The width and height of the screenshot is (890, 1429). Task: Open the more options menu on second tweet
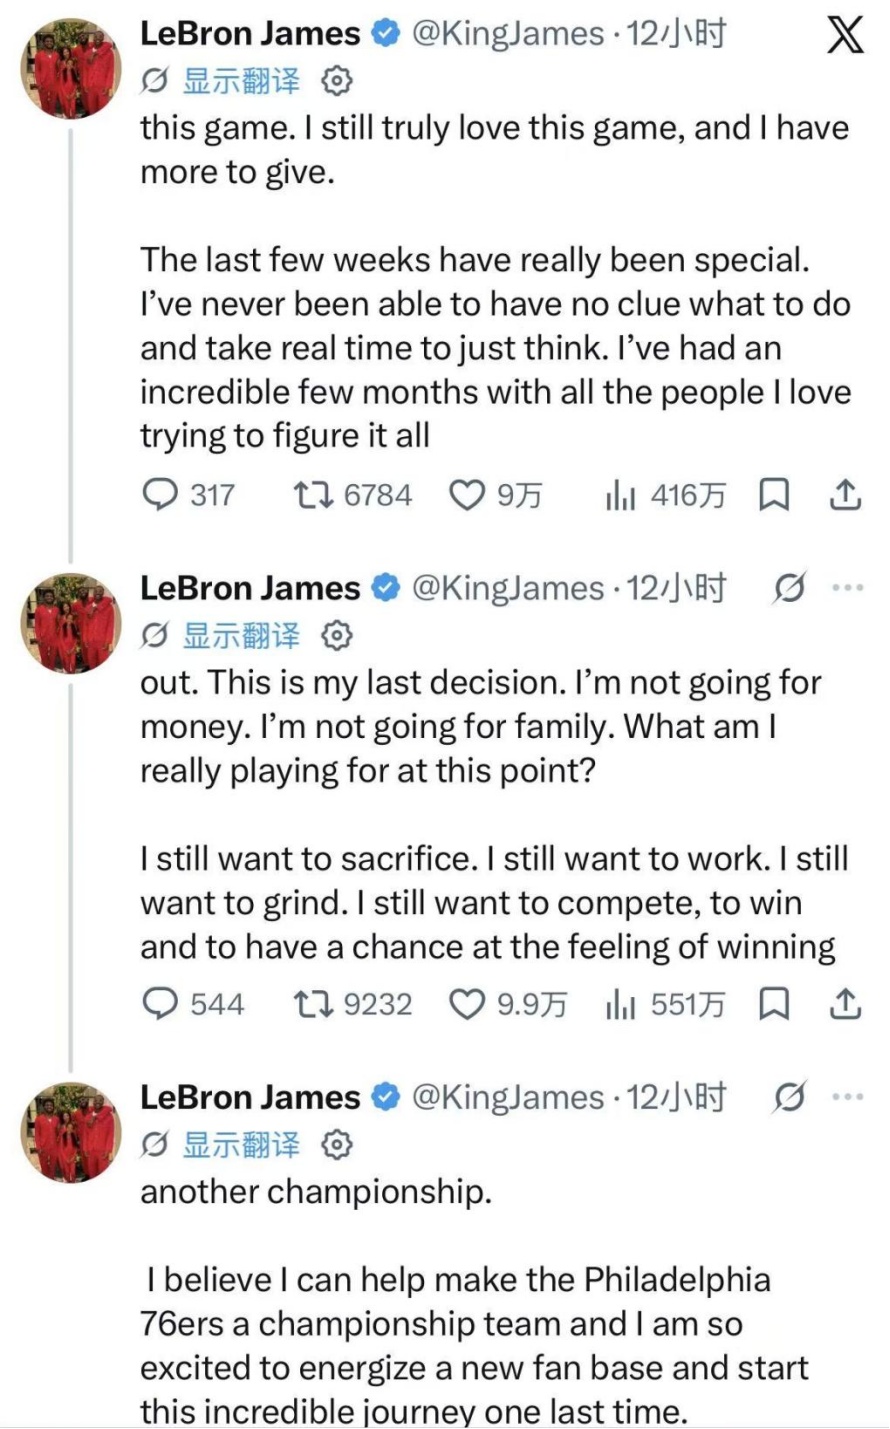(847, 588)
